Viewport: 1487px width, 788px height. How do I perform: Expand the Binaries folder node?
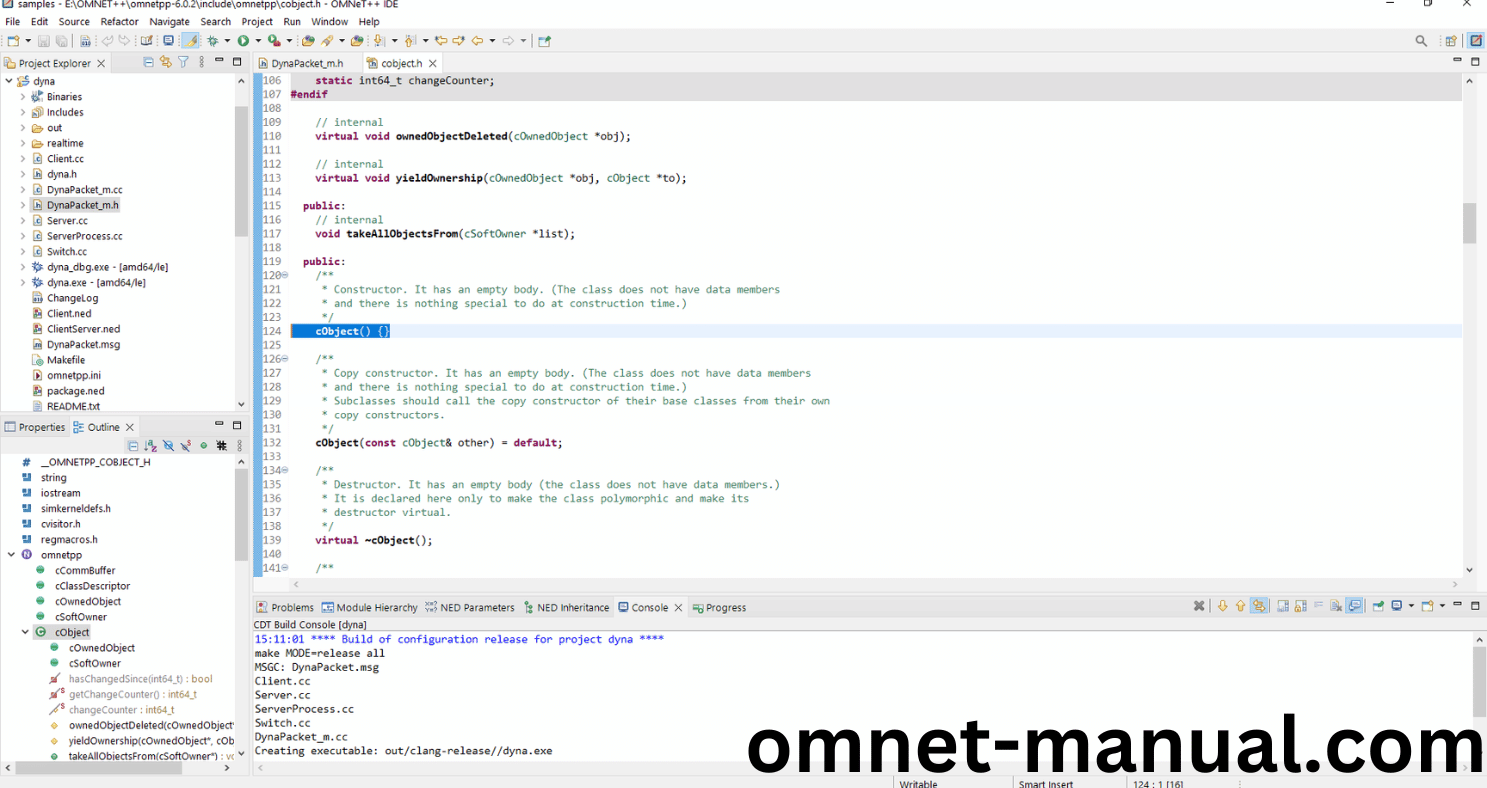click(23, 97)
